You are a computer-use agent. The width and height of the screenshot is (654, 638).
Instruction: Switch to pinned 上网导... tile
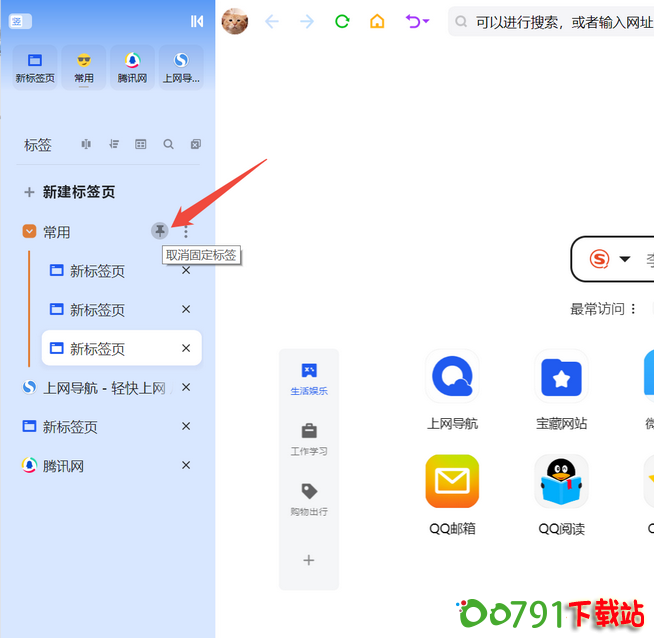[x=181, y=68]
